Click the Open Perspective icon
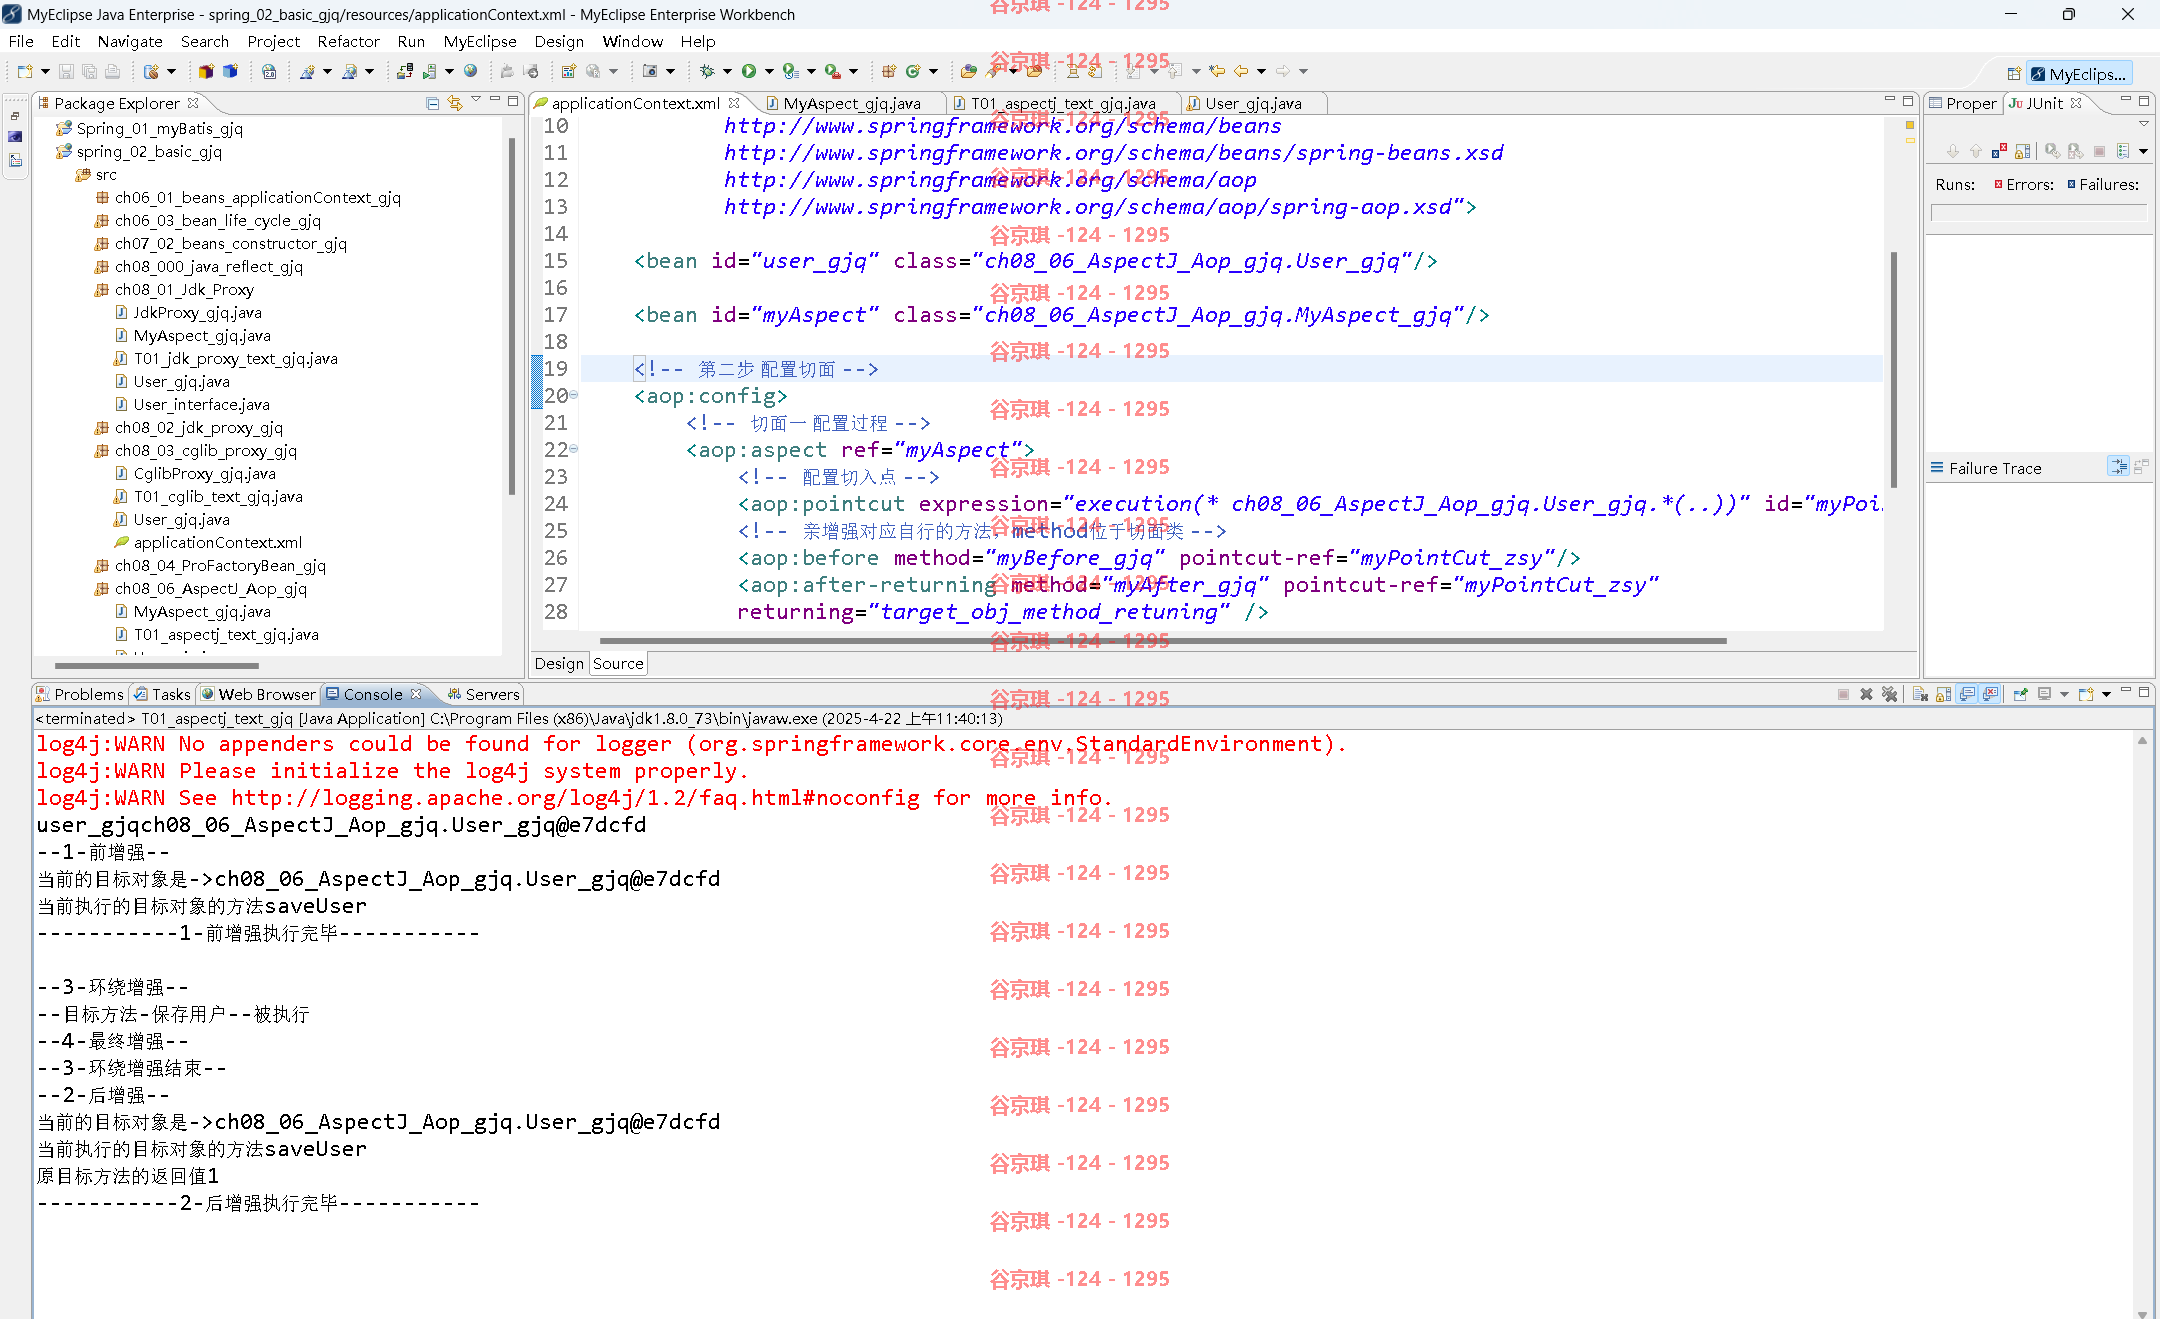This screenshot has height=1319, width=2160. point(2014,73)
